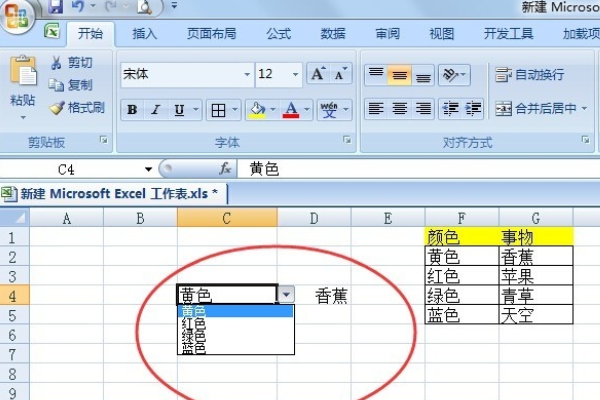600x400 pixels.
Task: Click the select-all corner of the grid
Action: pyautogui.click(x=15, y=218)
